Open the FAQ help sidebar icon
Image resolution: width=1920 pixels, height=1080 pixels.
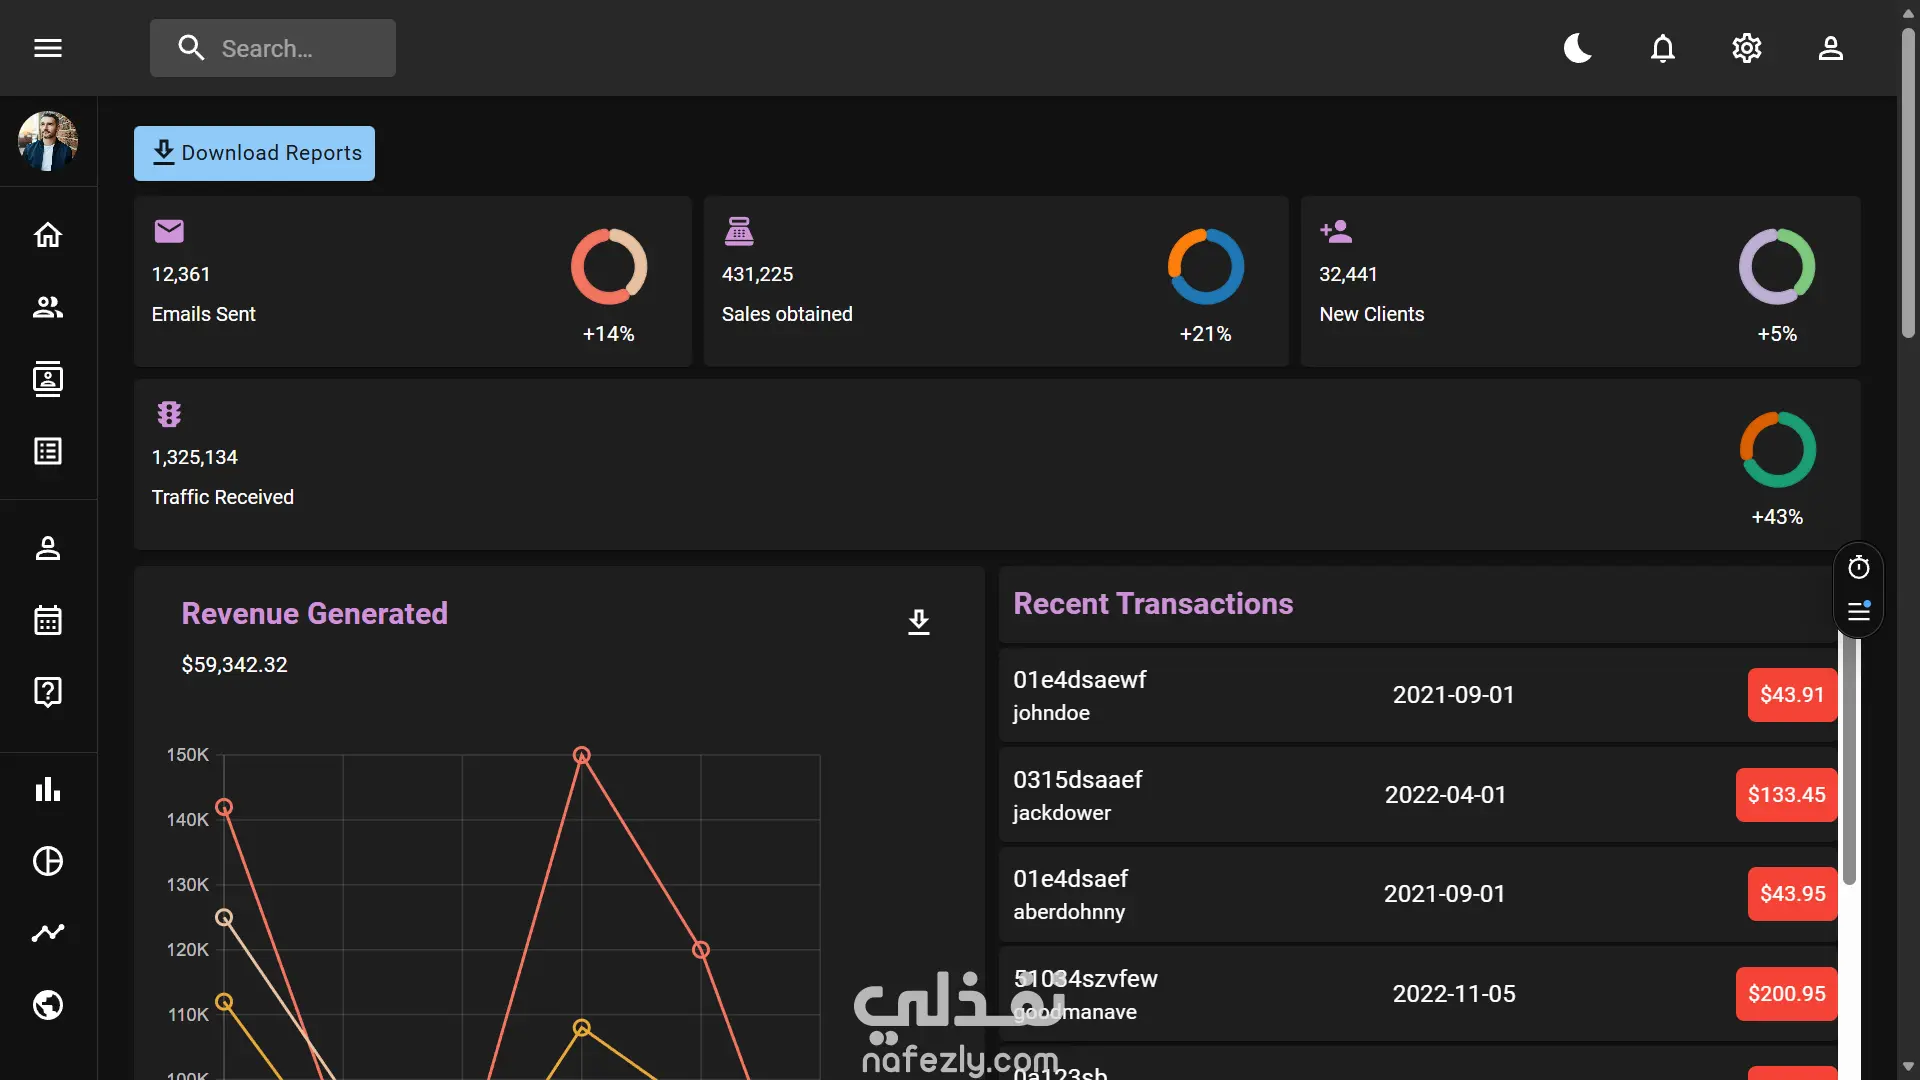(x=48, y=692)
